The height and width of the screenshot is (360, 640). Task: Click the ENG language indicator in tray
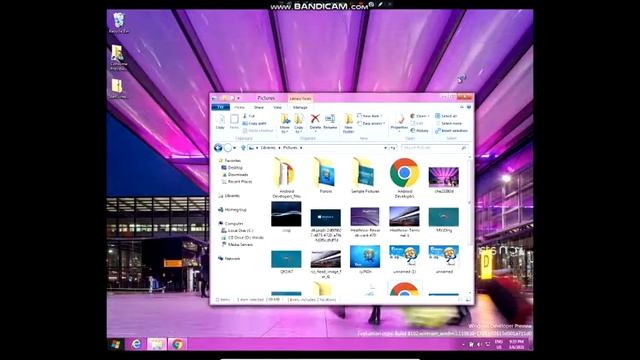click(x=499, y=344)
